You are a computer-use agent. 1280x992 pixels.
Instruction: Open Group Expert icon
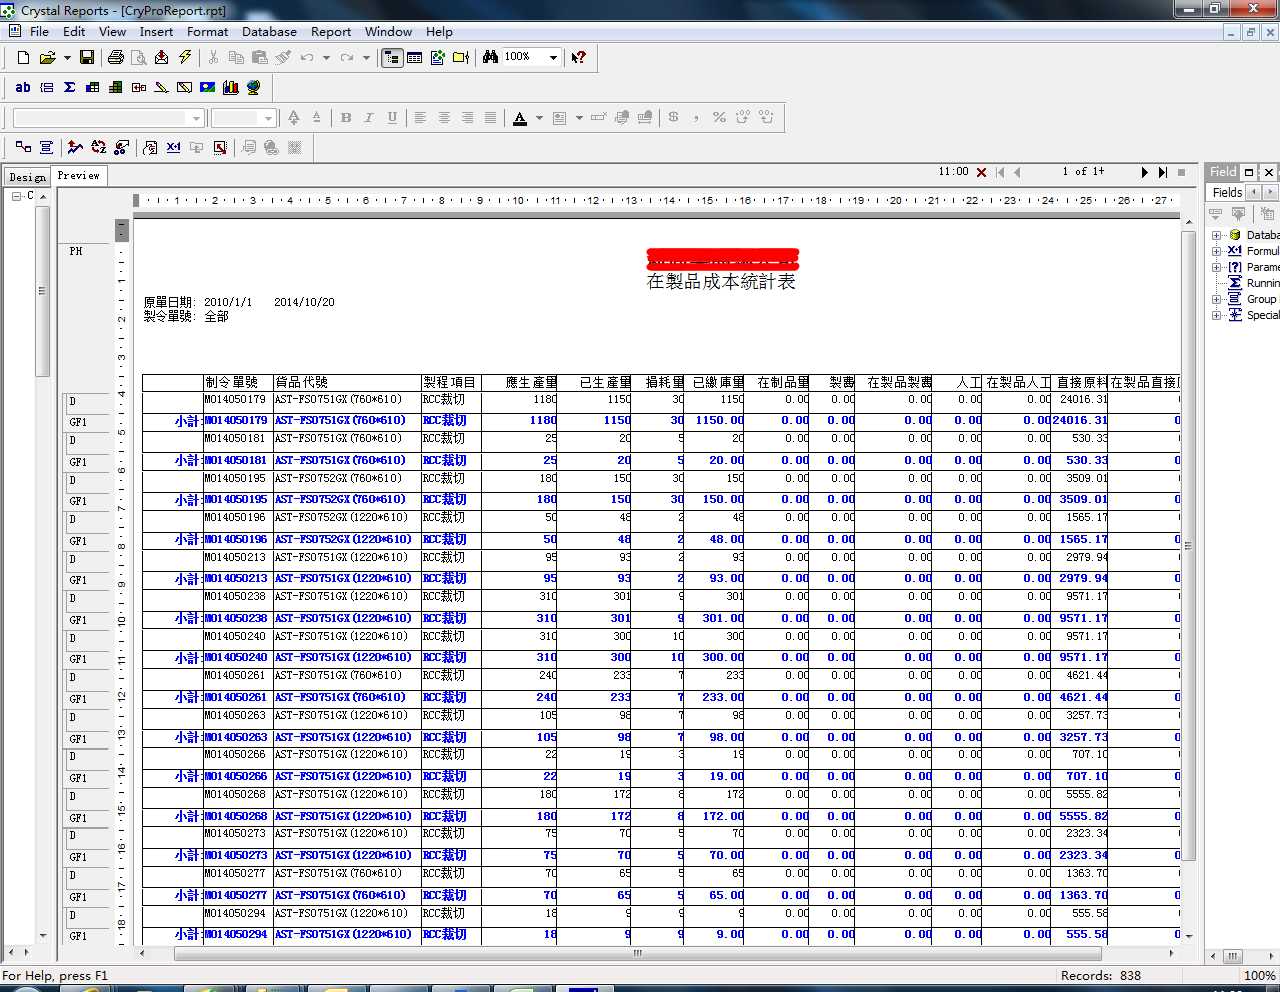click(x=46, y=147)
